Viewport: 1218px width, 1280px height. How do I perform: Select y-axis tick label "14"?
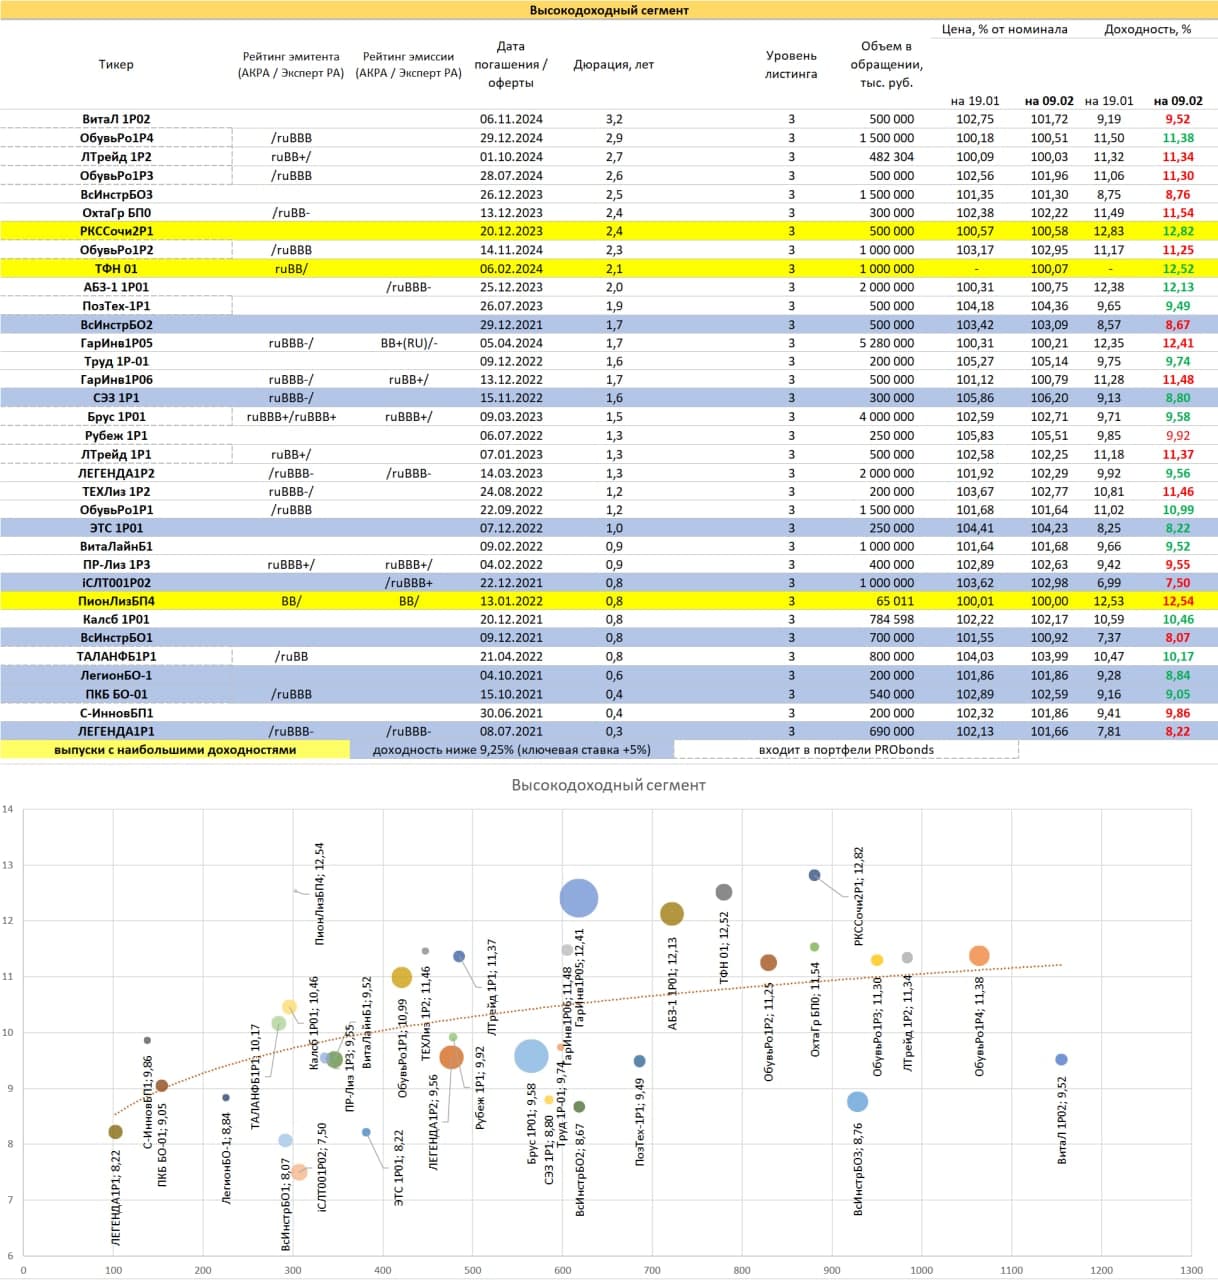coord(8,809)
